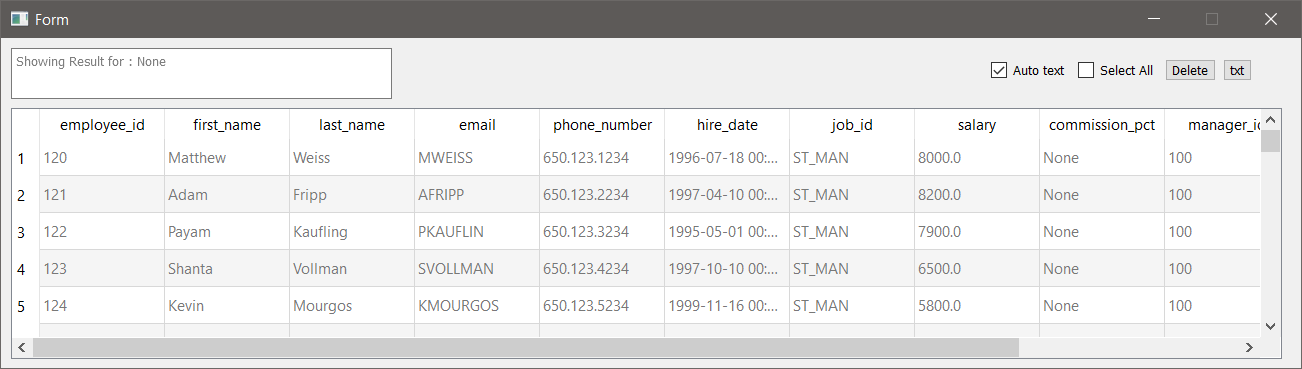Select row header 1
This screenshot has height=369, width=1302.
point(25,158)
